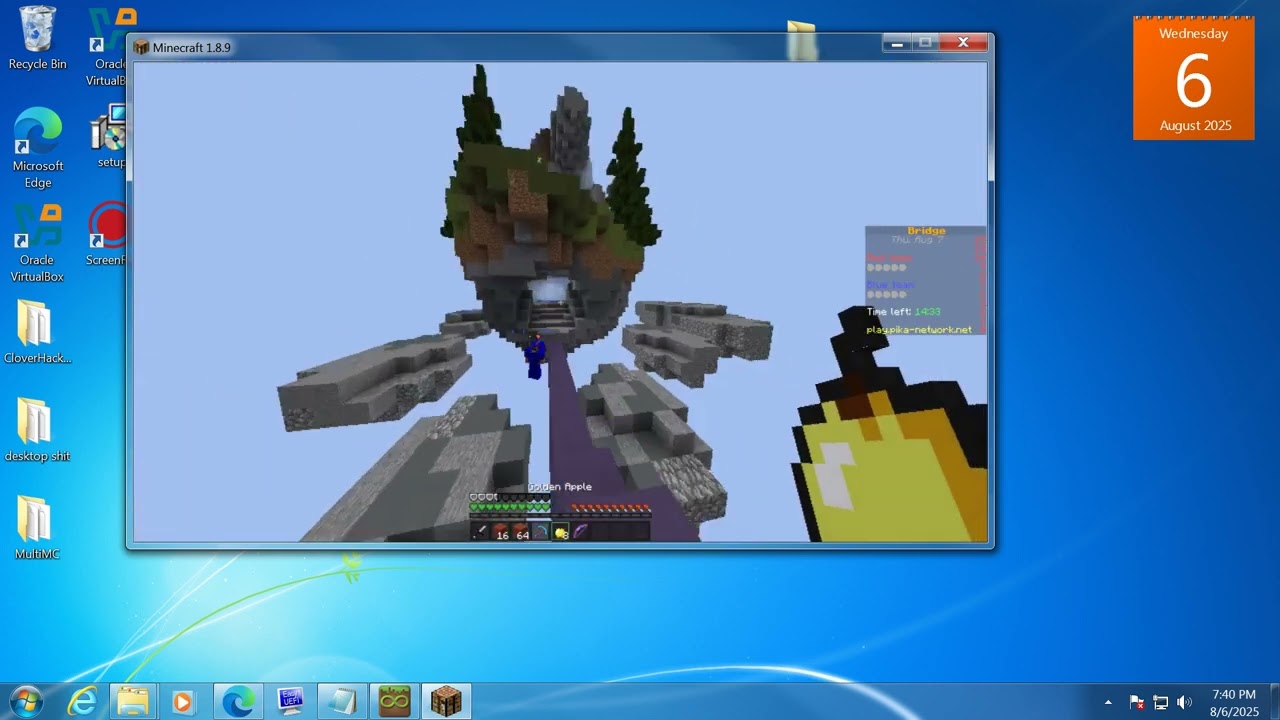
Task: Open Windows Explorer from the taskbar
Action: pos(133,702)
